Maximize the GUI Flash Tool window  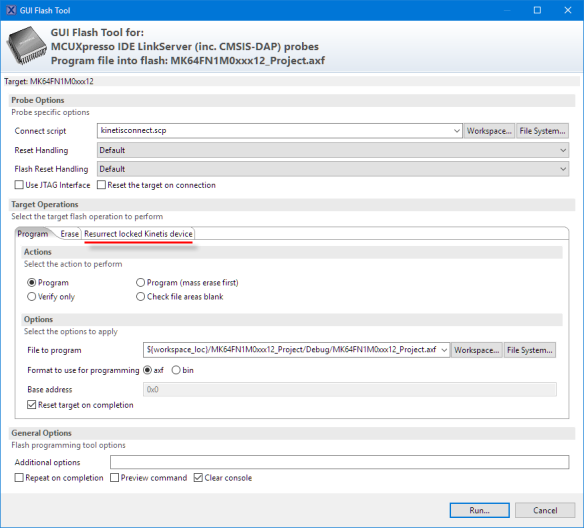pos(537,10)
